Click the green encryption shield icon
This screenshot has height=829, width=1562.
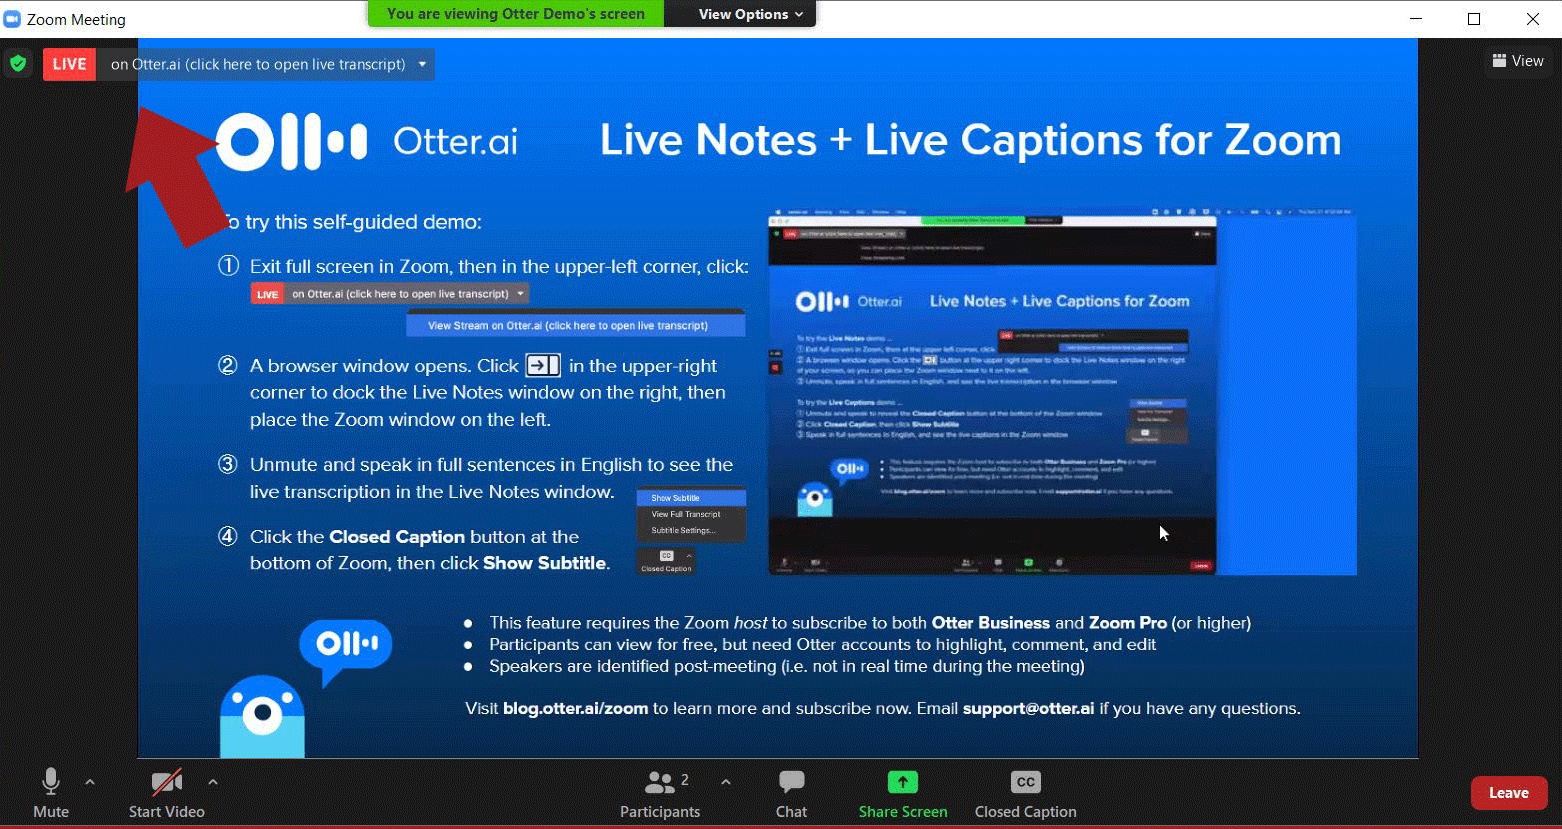(x=18, y=64)
